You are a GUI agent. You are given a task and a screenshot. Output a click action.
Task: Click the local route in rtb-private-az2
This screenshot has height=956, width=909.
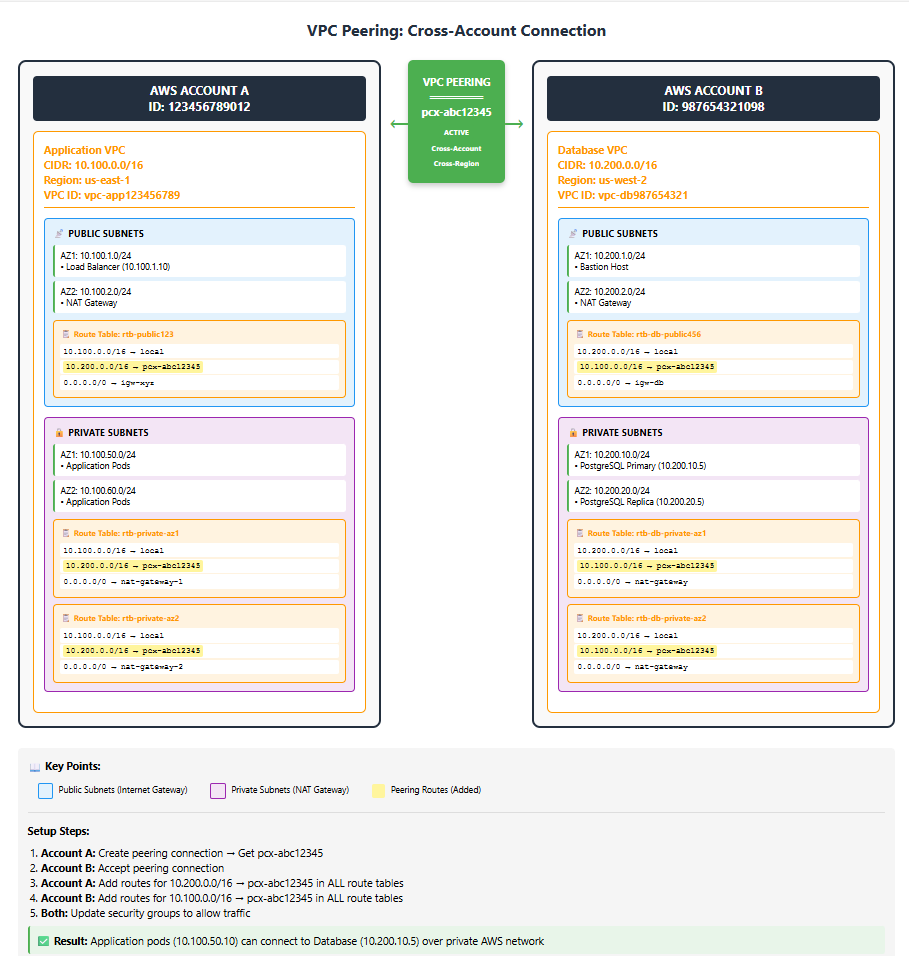199,635
